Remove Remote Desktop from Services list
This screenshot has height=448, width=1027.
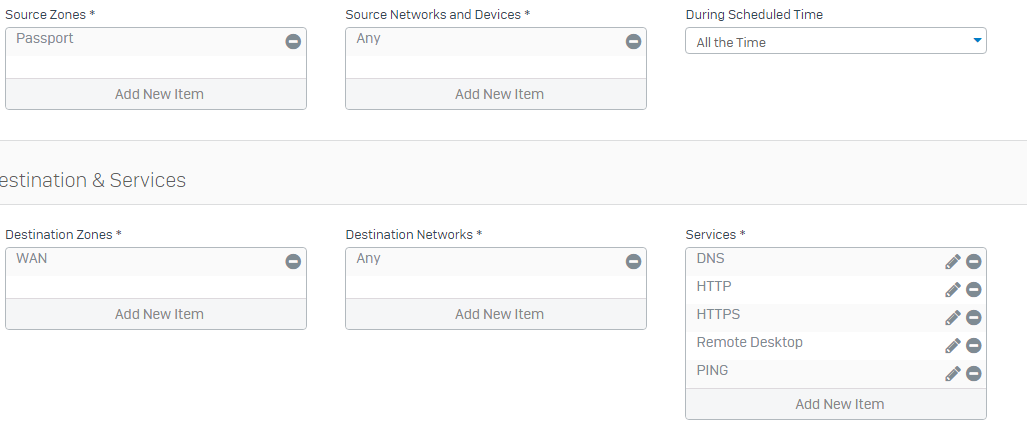974,345
